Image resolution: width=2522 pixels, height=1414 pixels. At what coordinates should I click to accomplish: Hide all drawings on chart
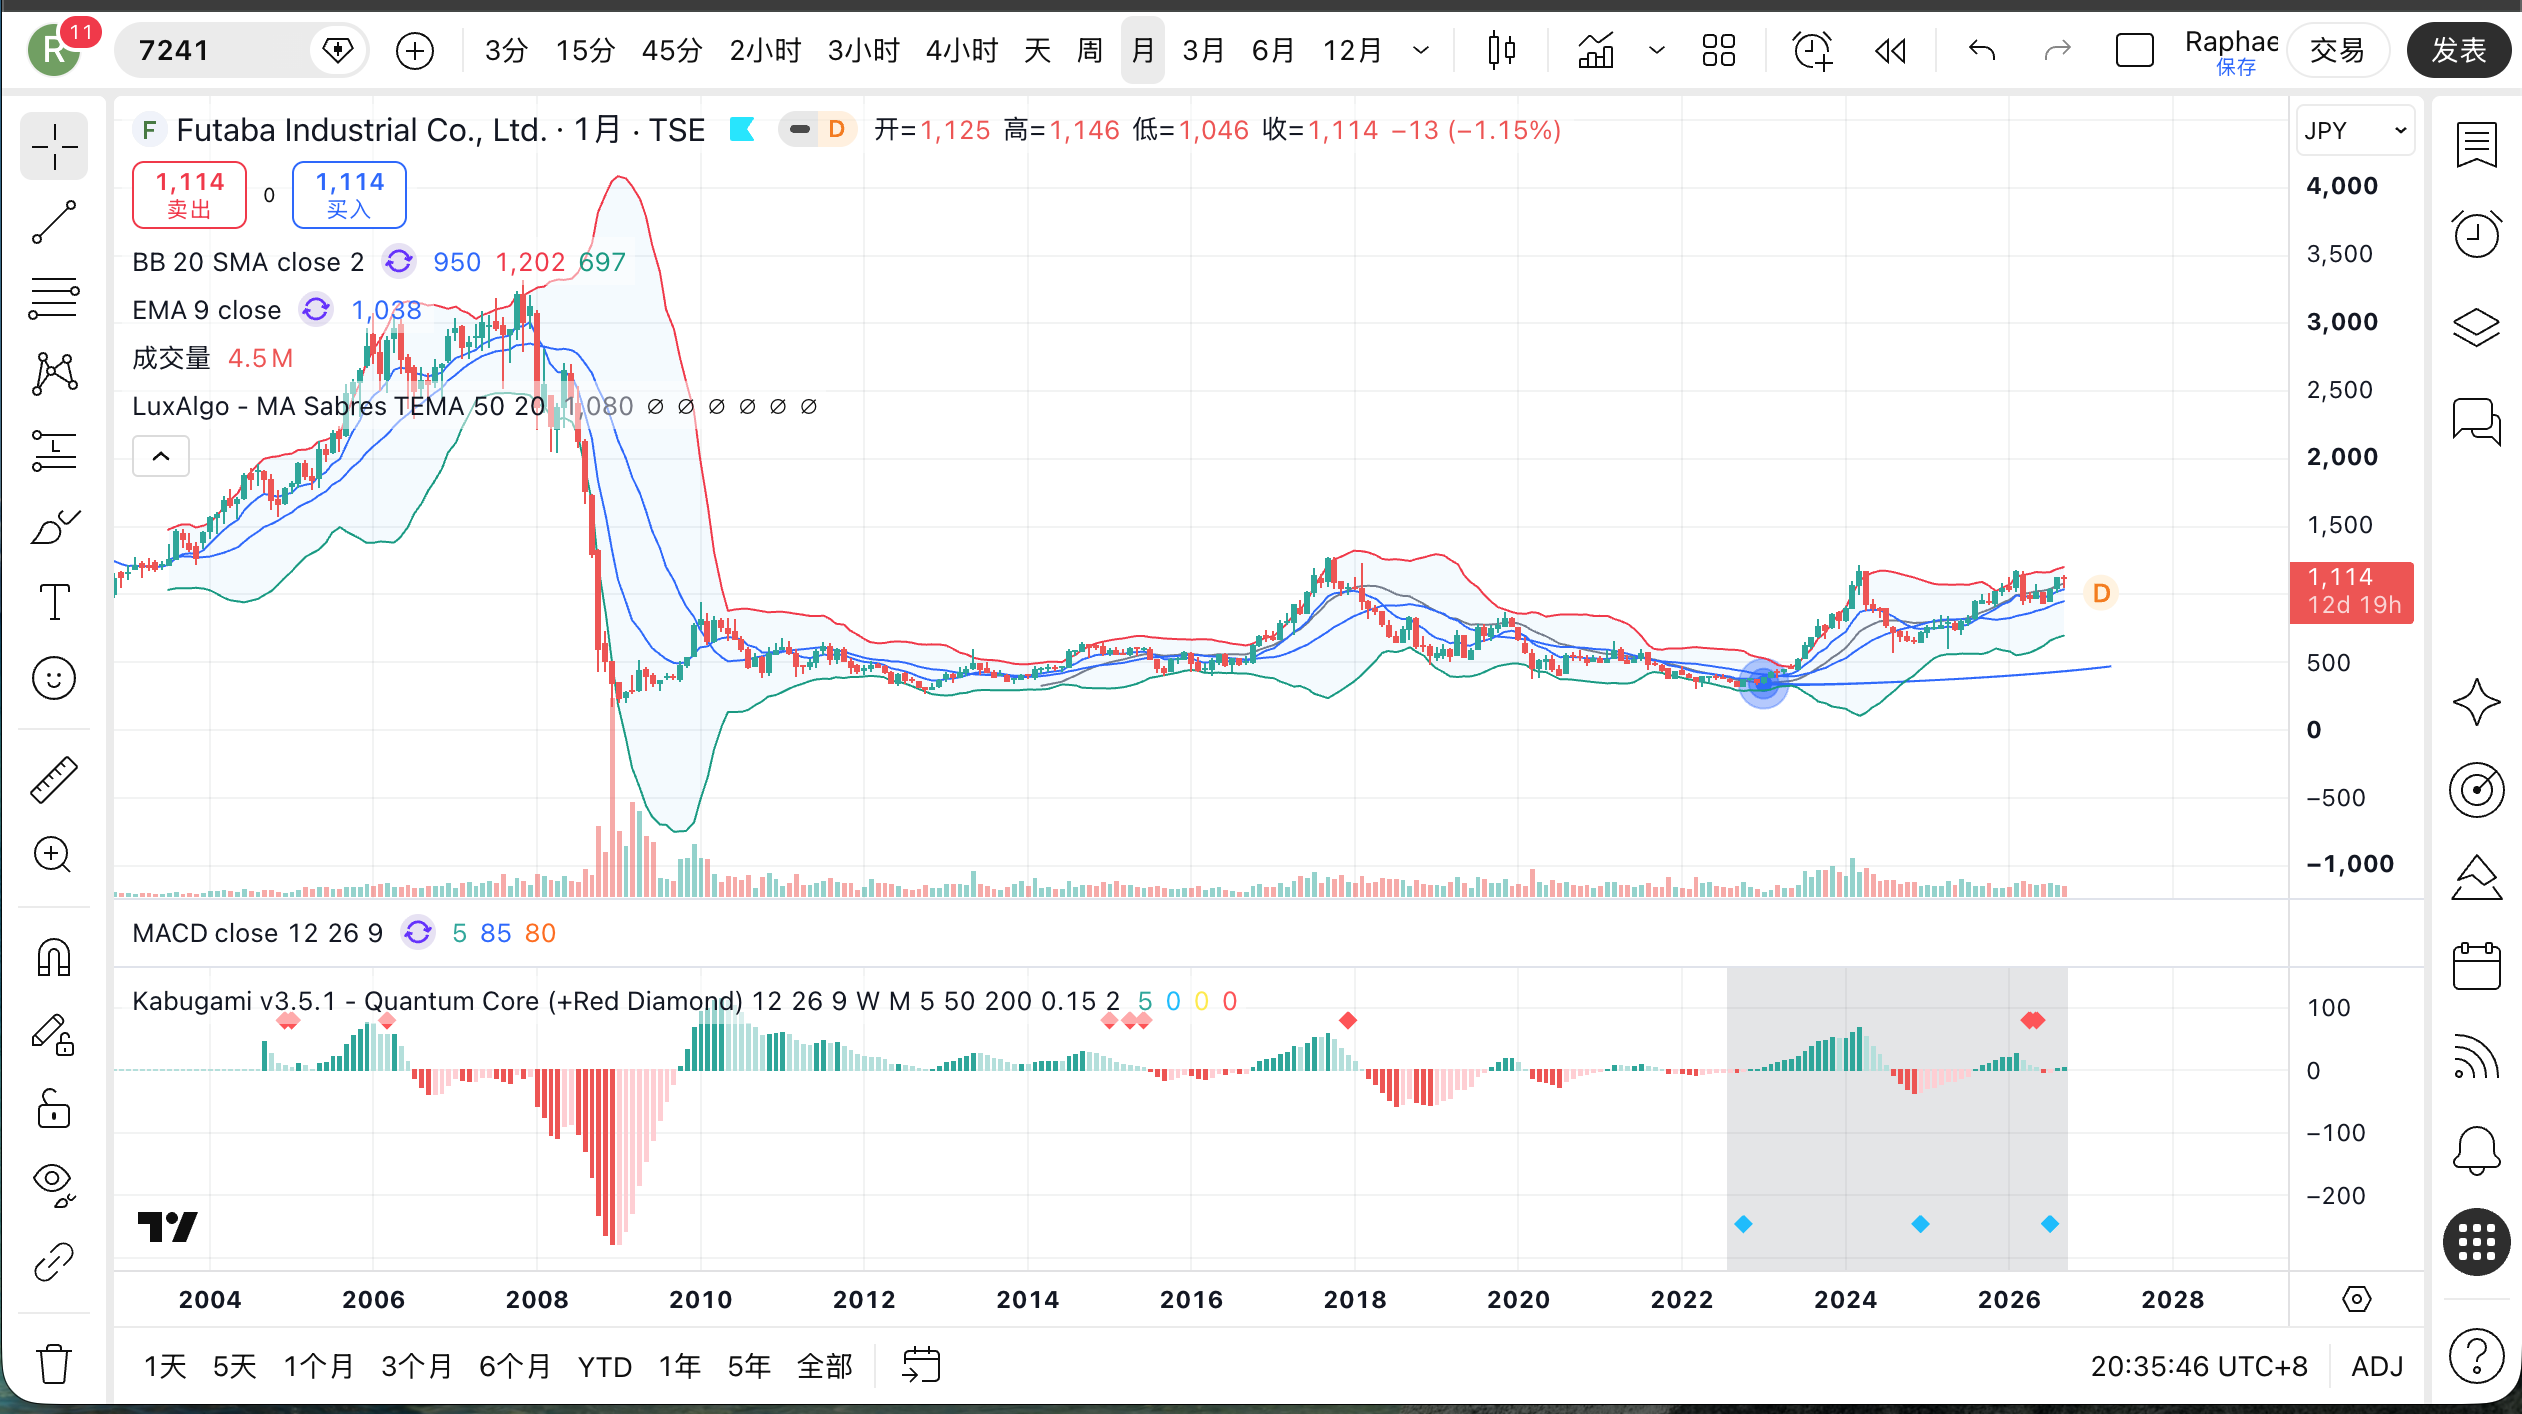[x=54, y=1185]
